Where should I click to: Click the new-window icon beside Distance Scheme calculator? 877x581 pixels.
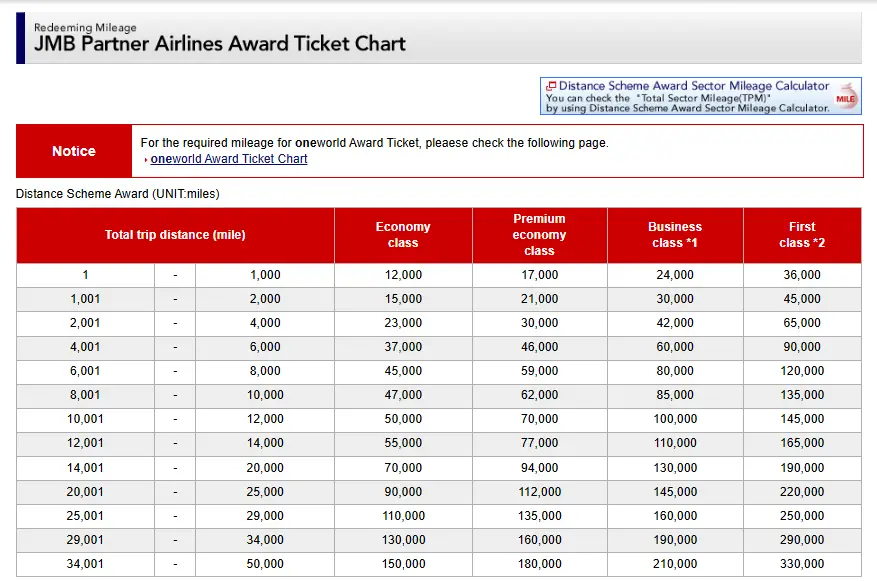point(550,86)
